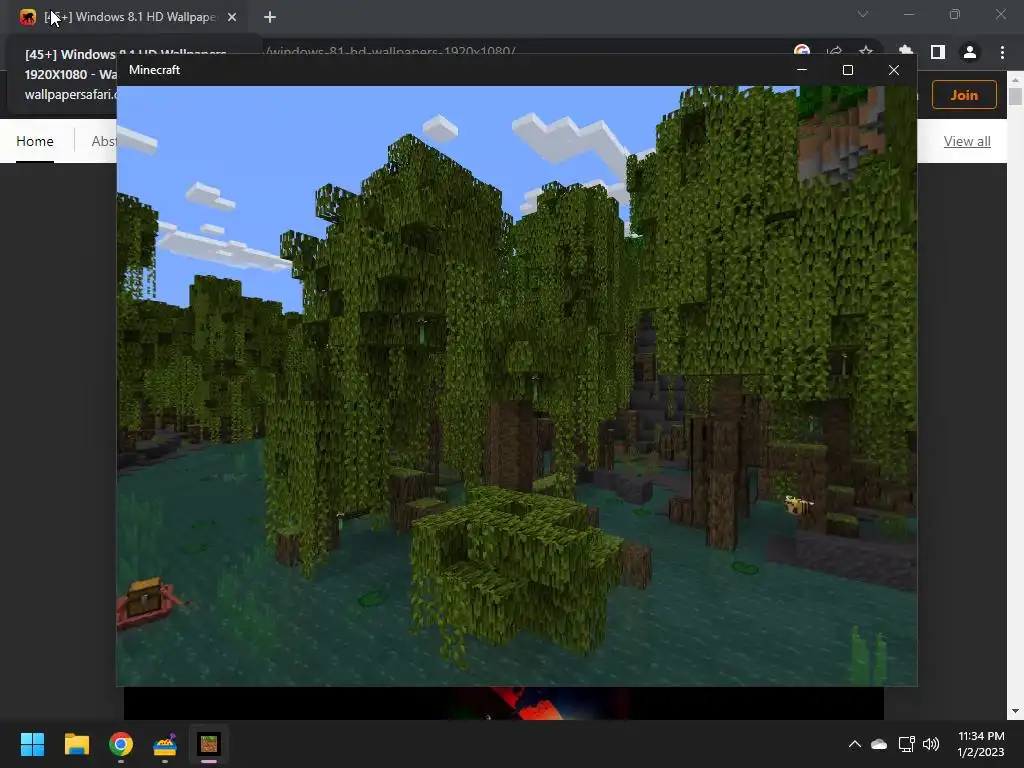This screenshot has height=768, width=1024.
Task: Maximize the Minecraft window
Action: 848,70
